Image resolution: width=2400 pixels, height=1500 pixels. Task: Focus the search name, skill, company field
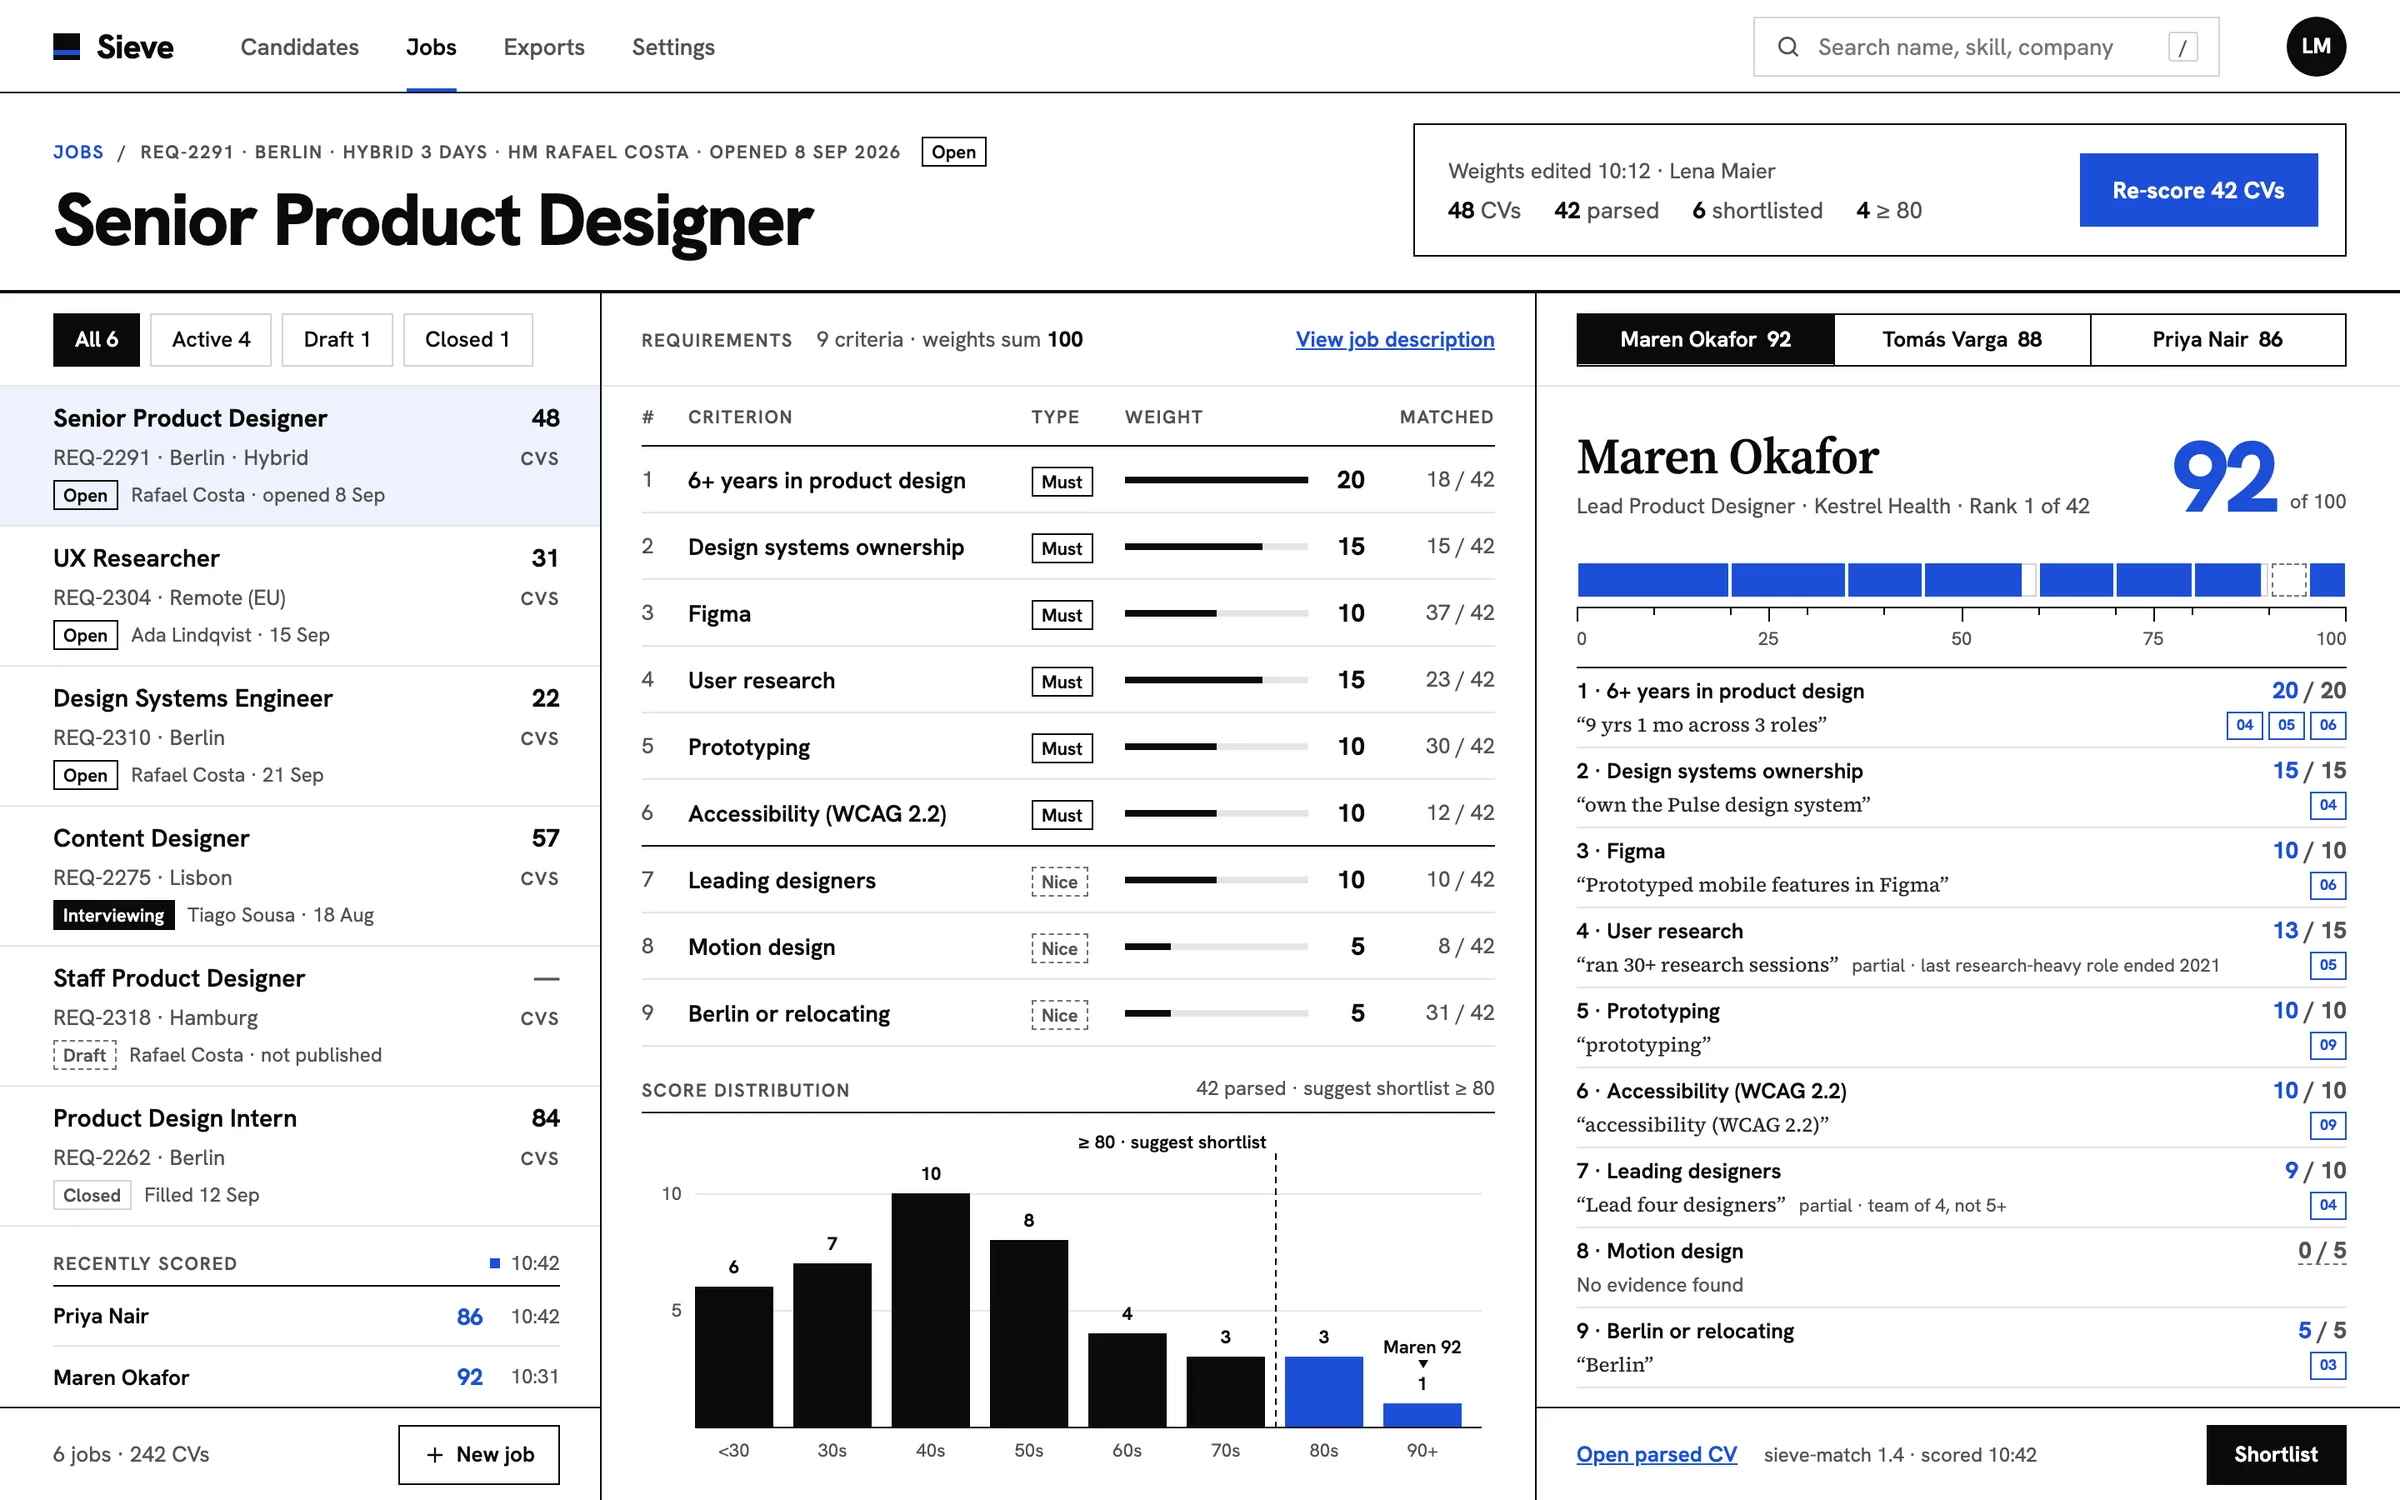point(1986,47)
